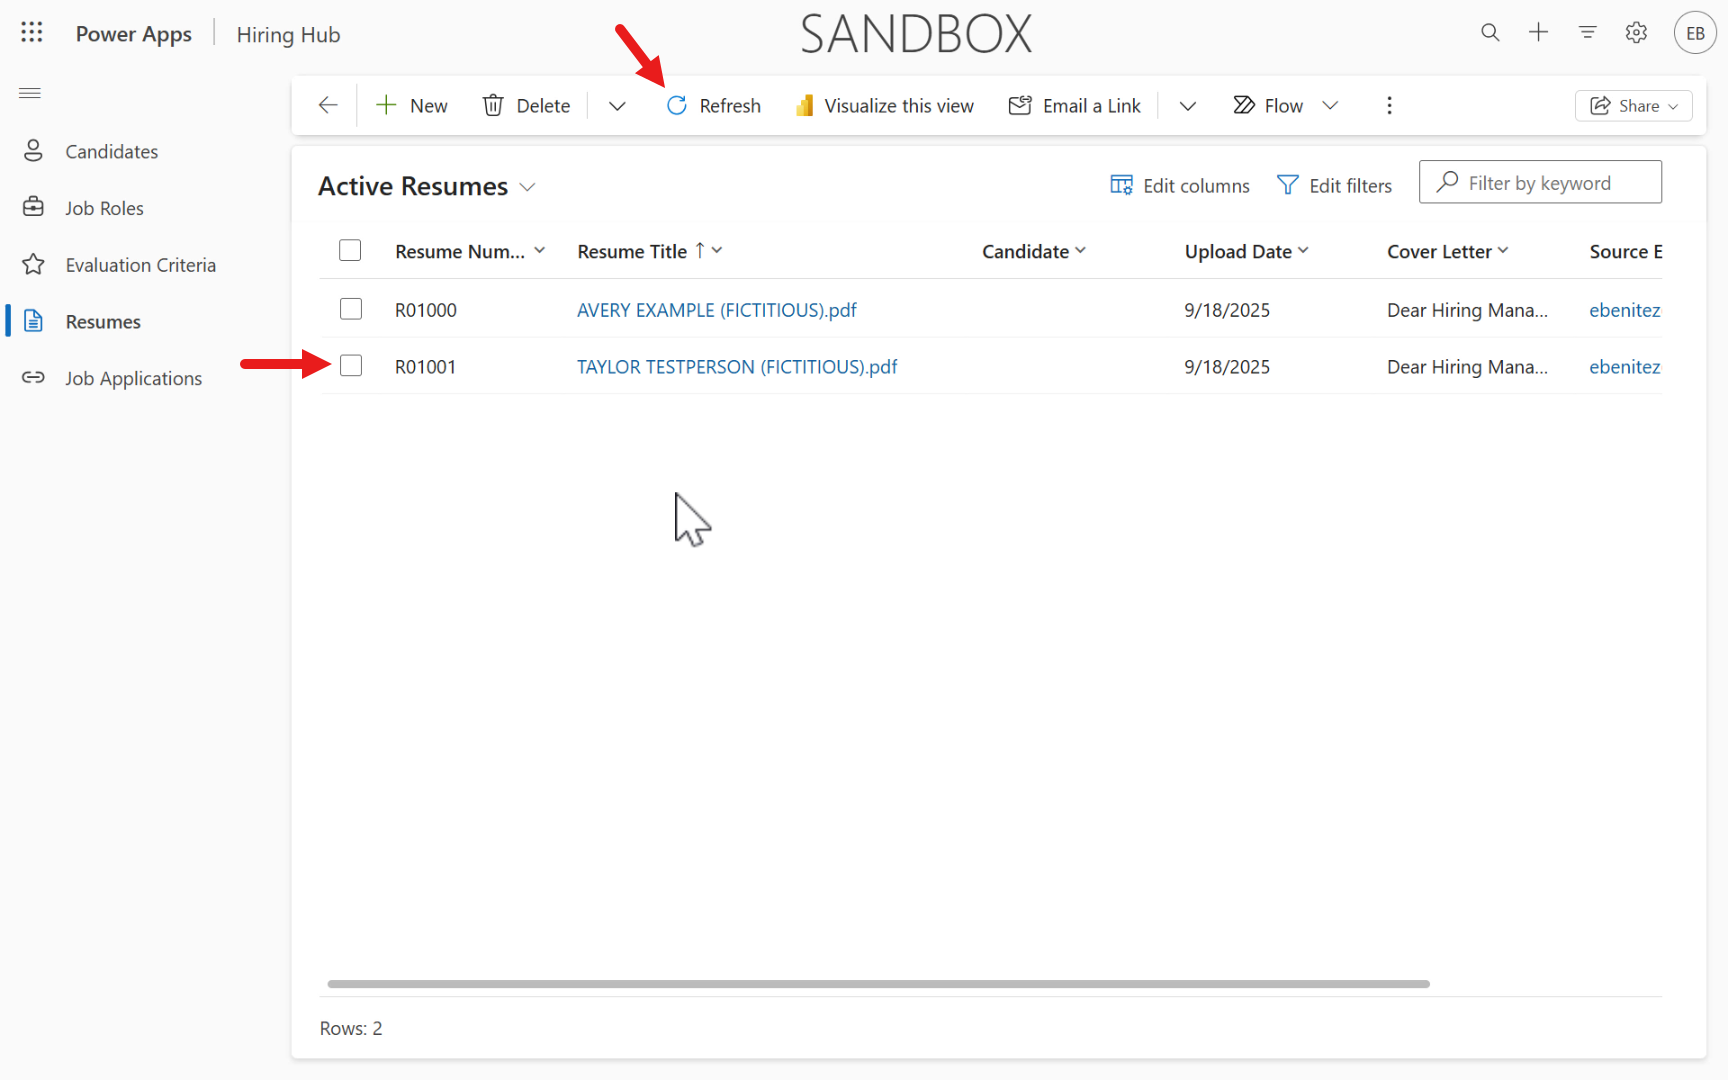The image size is (1728, 1080).
Task: Select the R01000 row checkbox
Action: pos(350,309)
